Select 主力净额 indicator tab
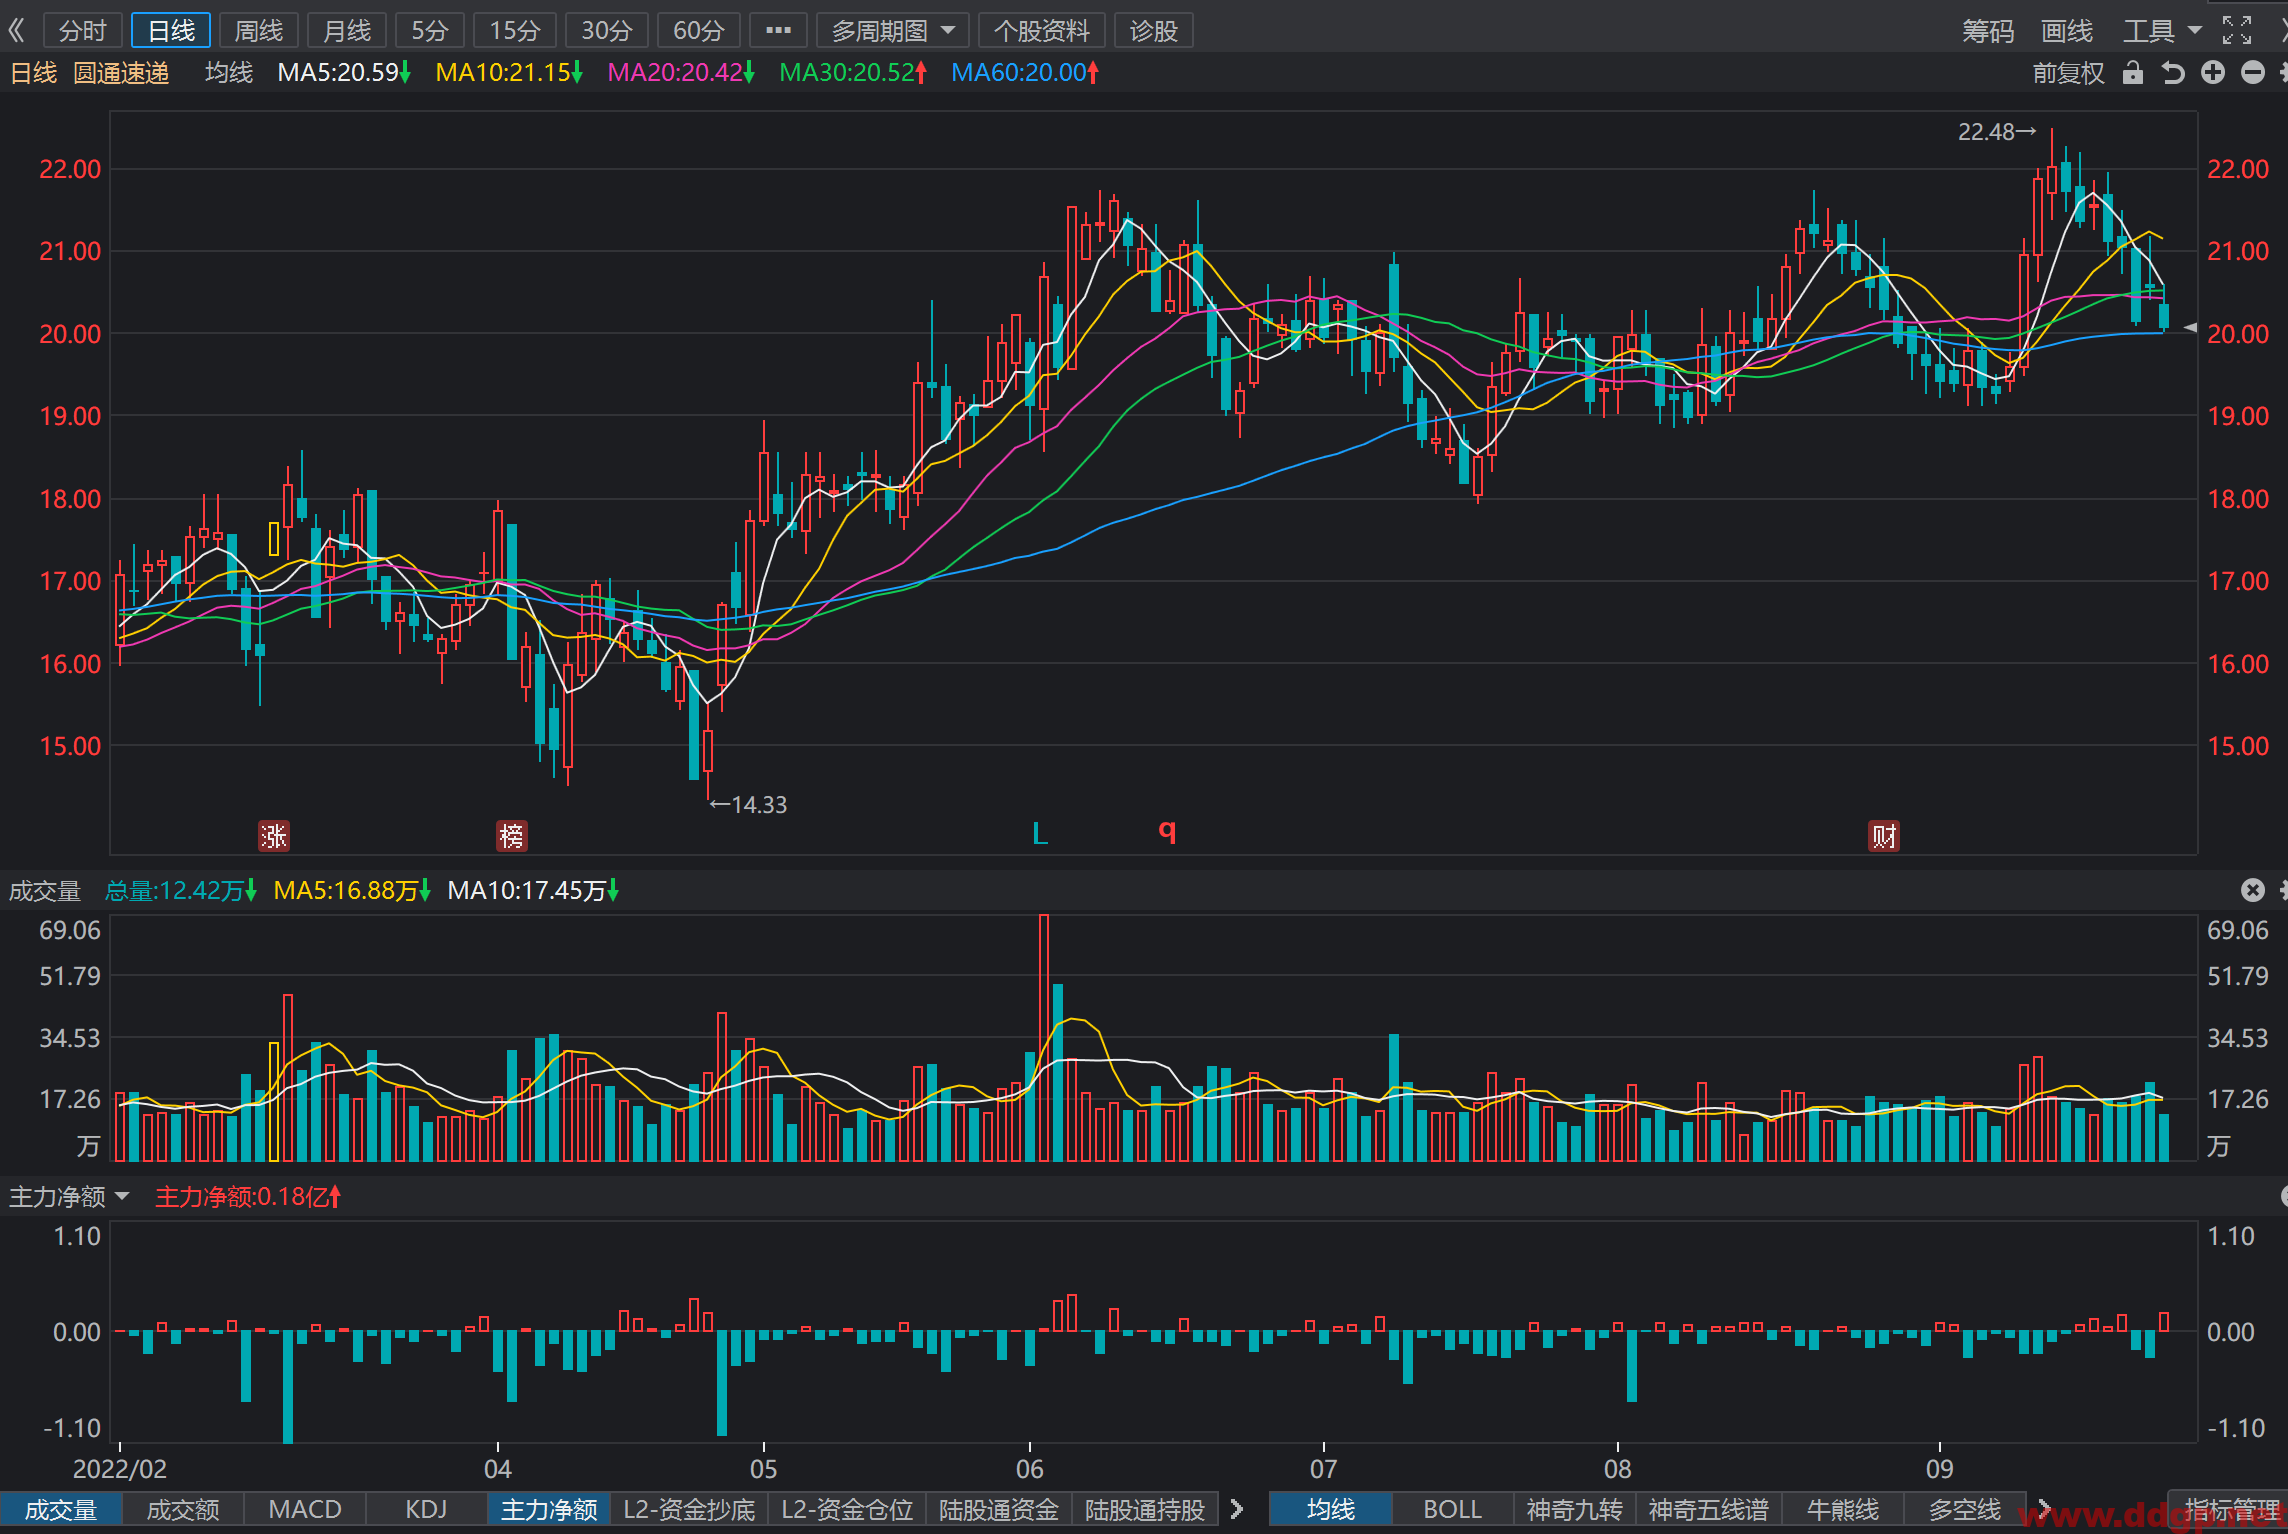This screenshot has width=2288, height=1534. (x=549, y=1509)
